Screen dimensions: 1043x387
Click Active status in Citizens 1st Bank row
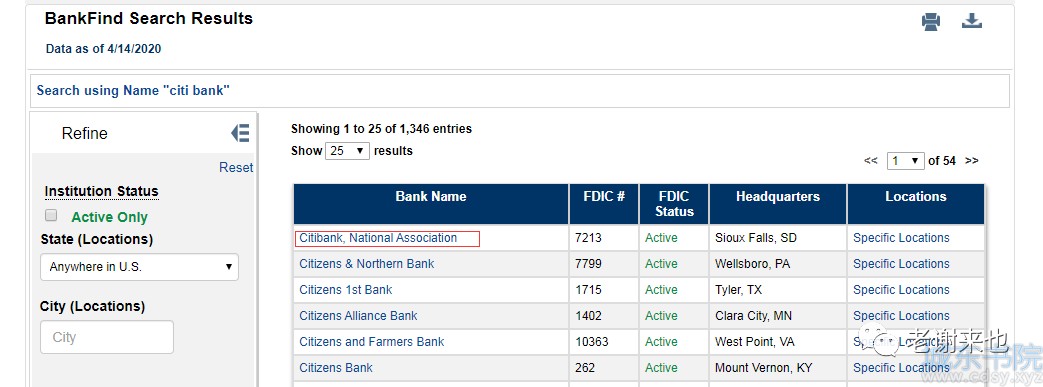(661, 290)
